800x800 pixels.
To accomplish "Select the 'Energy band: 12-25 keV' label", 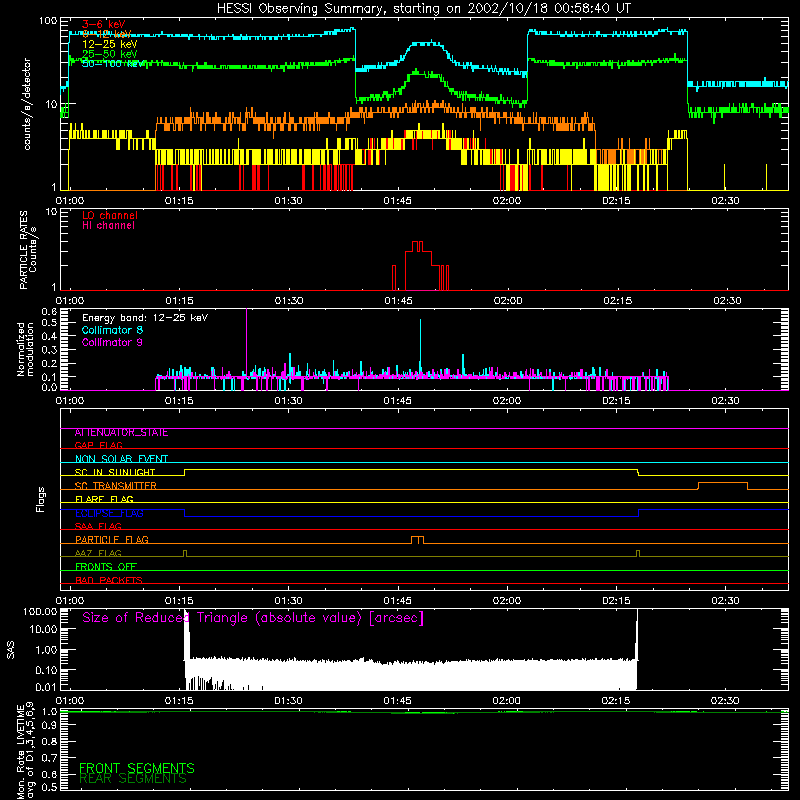I will [x=145, y=318].
